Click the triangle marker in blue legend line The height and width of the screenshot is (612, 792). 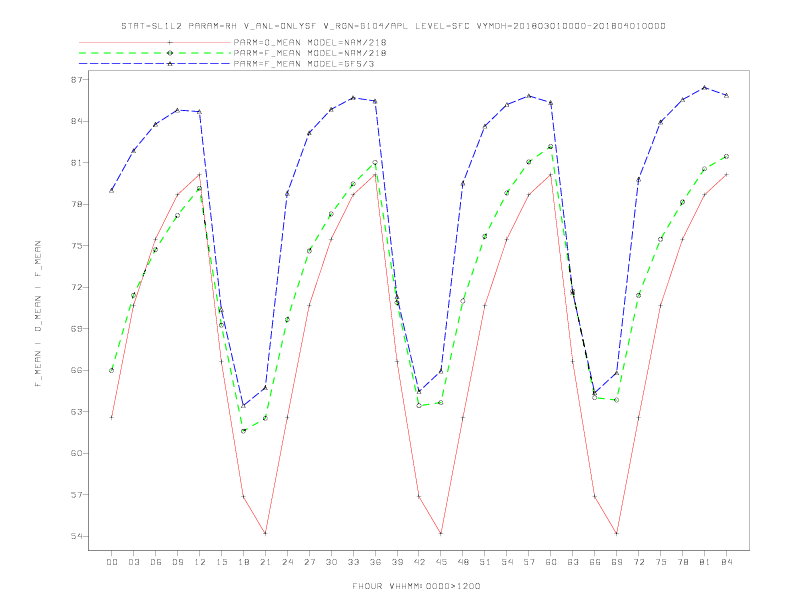point(170,64)
